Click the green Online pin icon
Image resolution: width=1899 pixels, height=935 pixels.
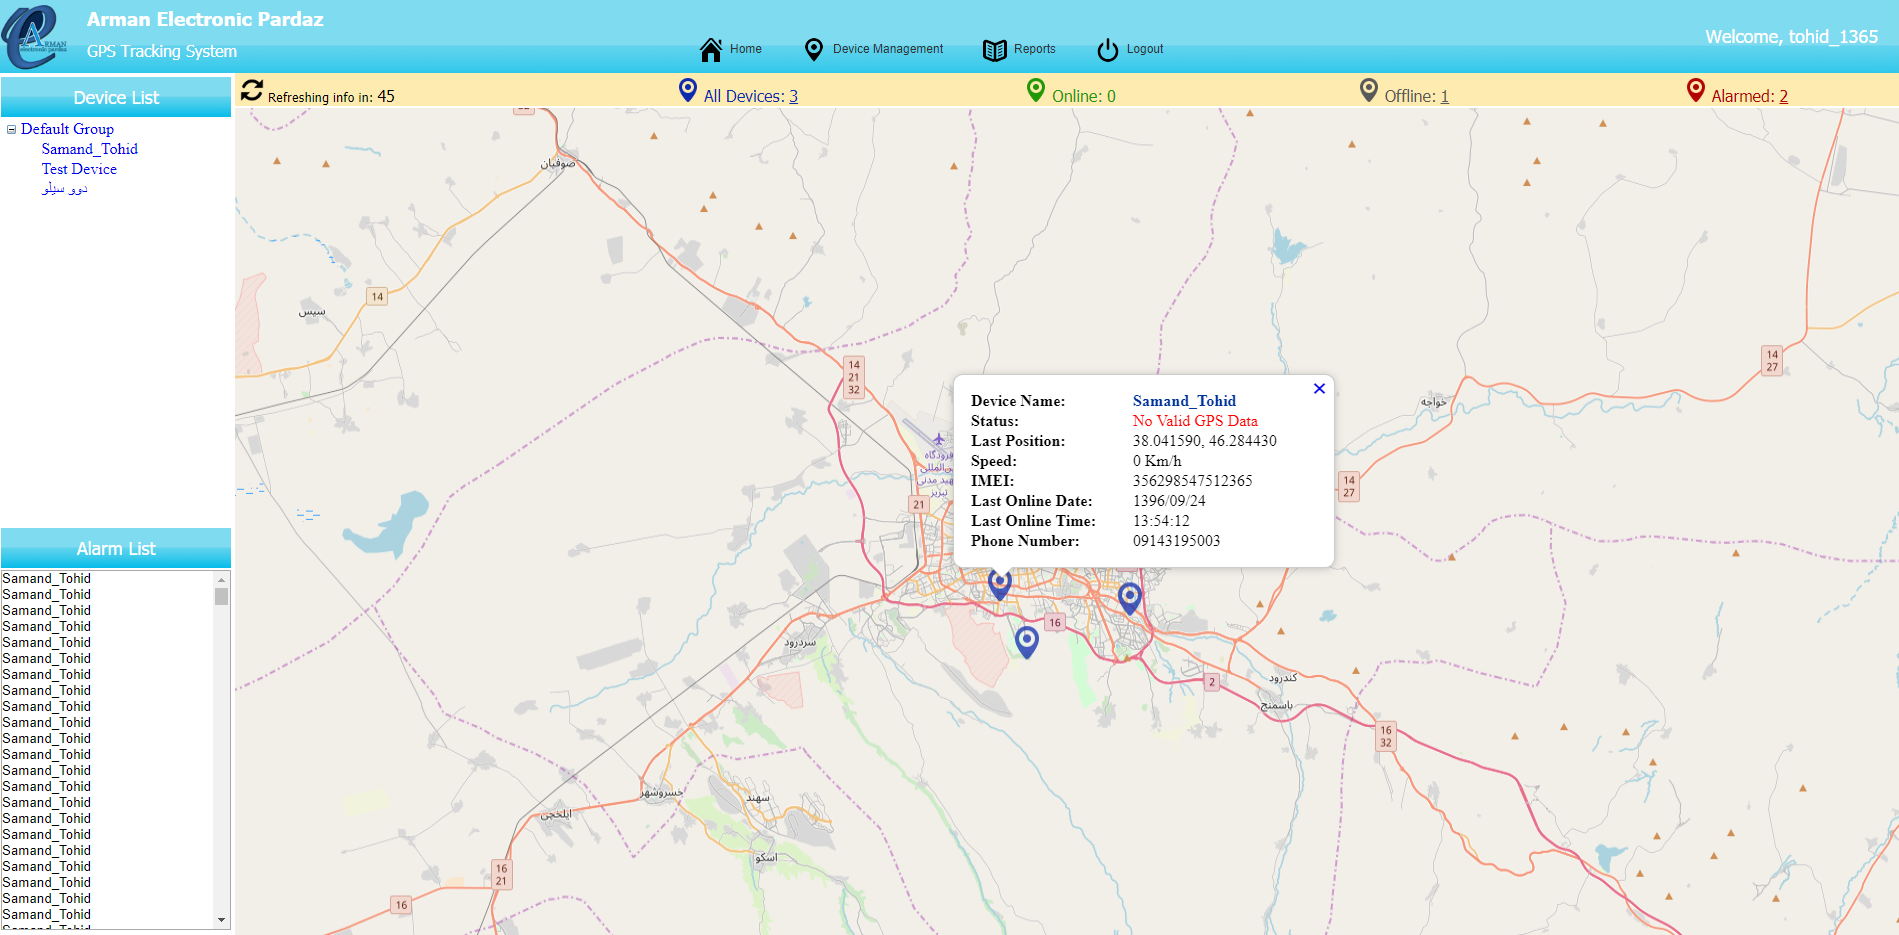[x=1036, y=90]
